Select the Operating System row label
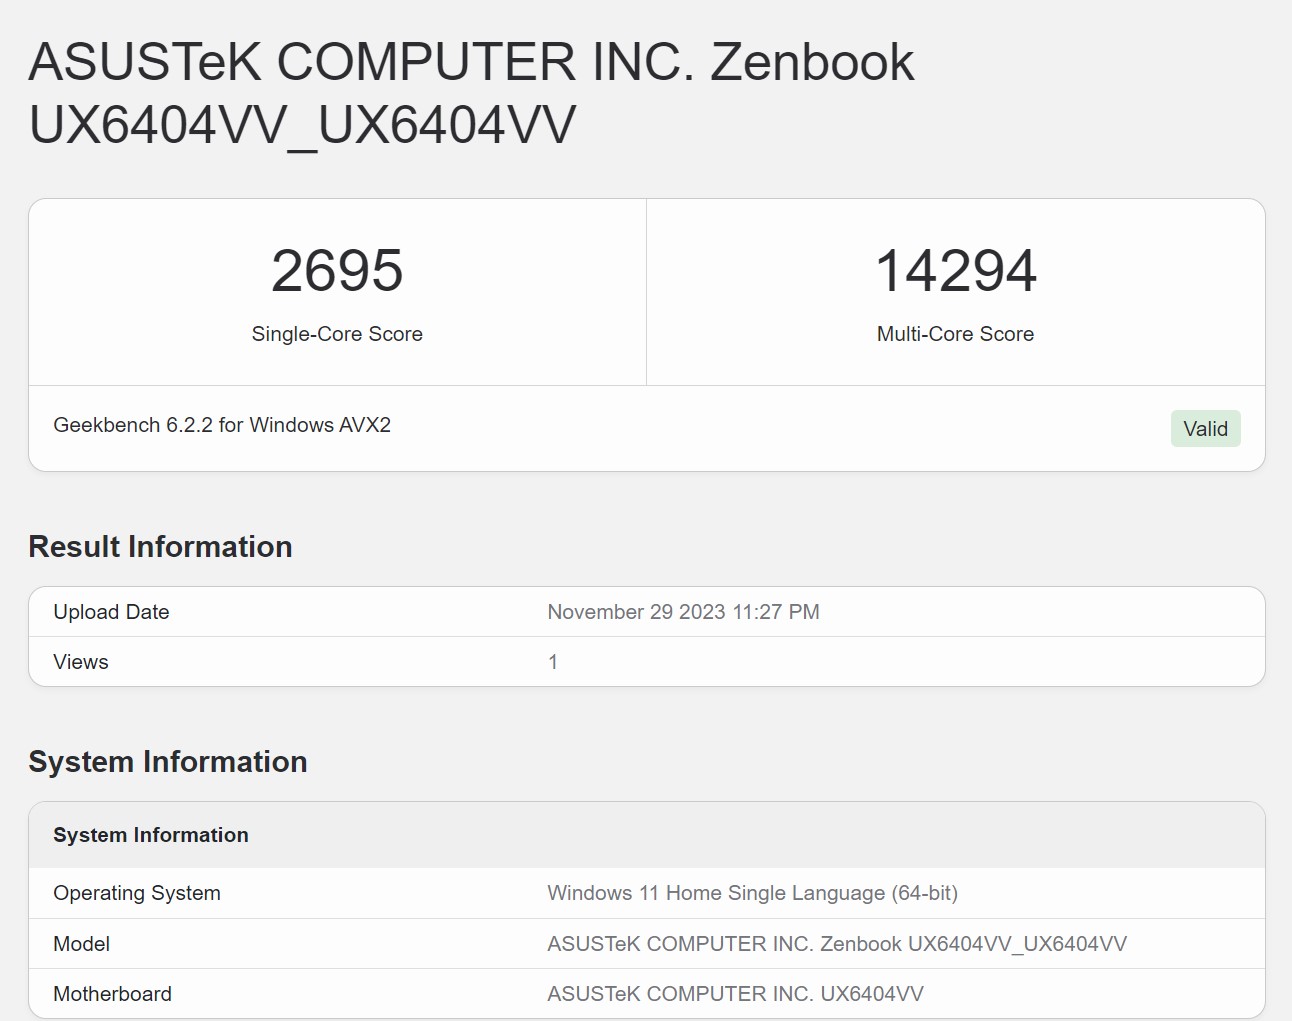Viewport: 1292px width, 1021px height. click(x=137, y=893)
